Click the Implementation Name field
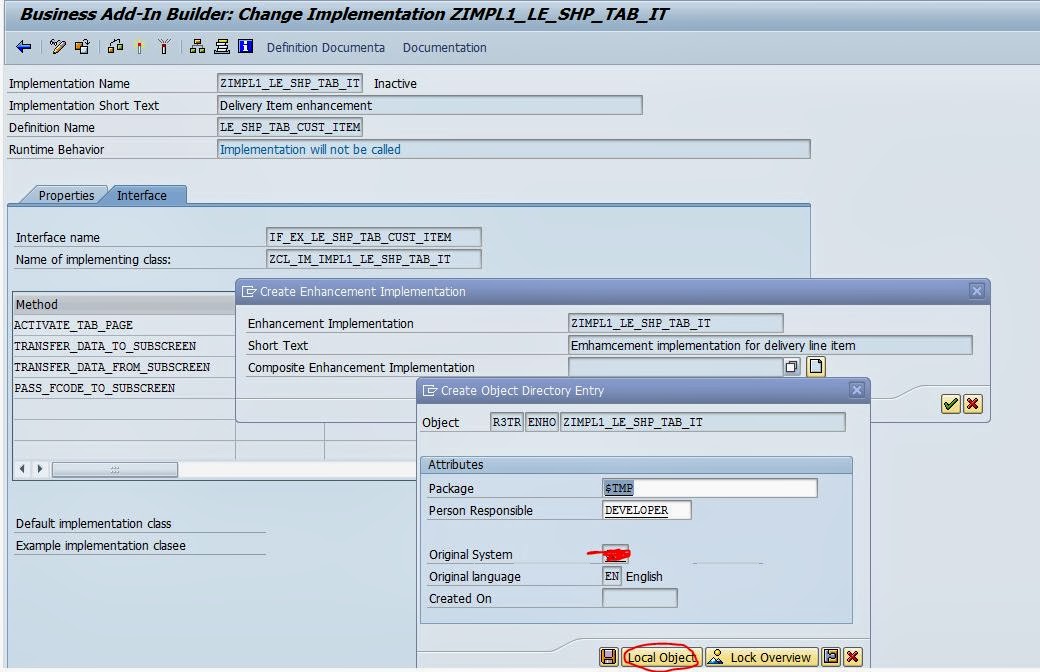 click(x=290, y=83)
